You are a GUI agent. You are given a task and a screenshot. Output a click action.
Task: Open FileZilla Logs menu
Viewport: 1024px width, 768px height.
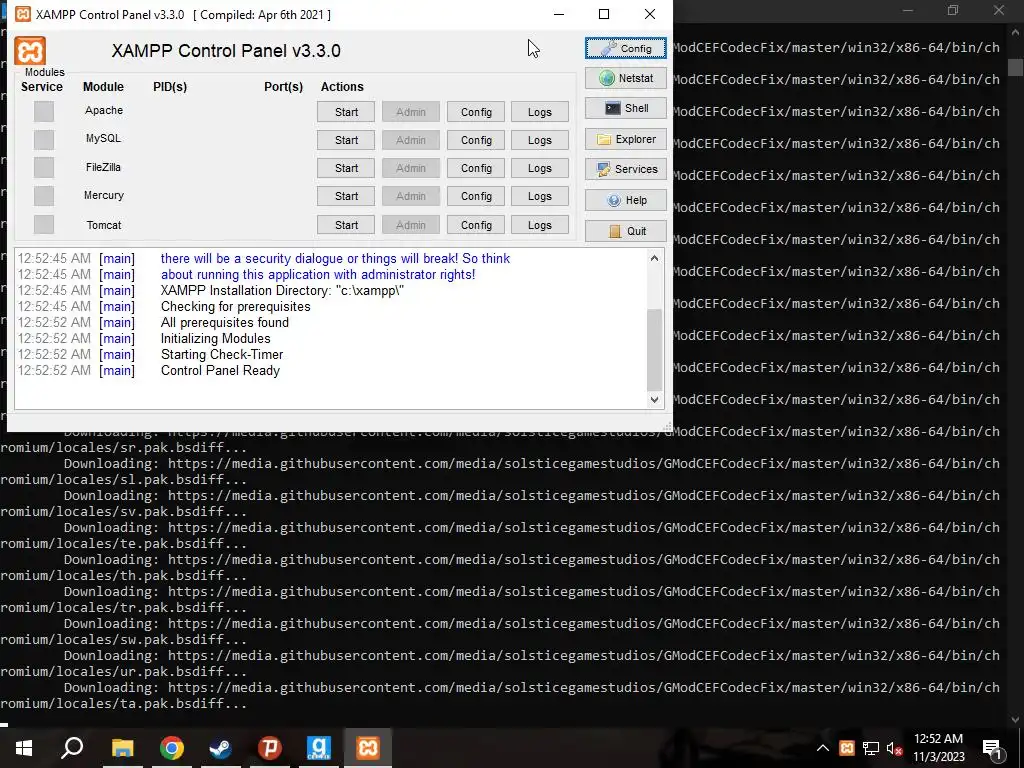click(539, 168)
